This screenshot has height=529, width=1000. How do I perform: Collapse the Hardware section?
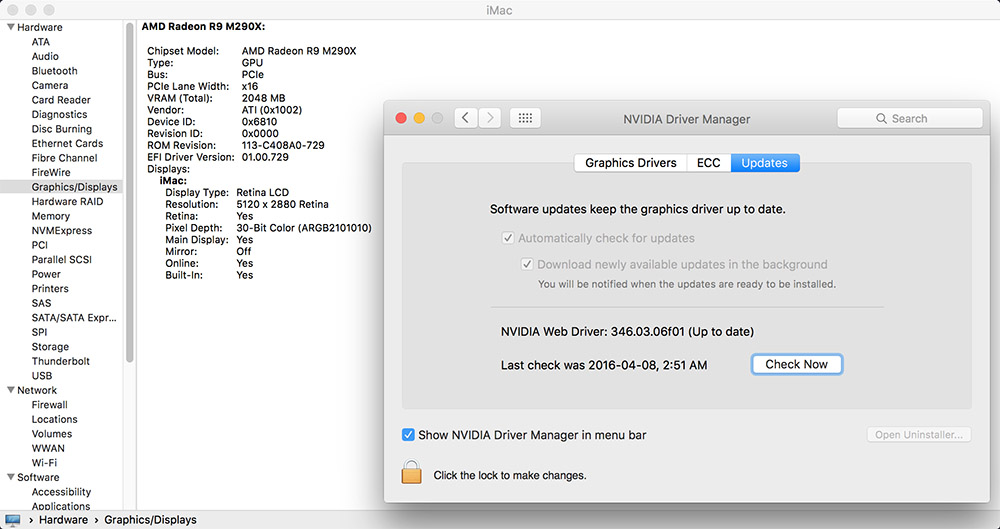[x=11, y=27]
